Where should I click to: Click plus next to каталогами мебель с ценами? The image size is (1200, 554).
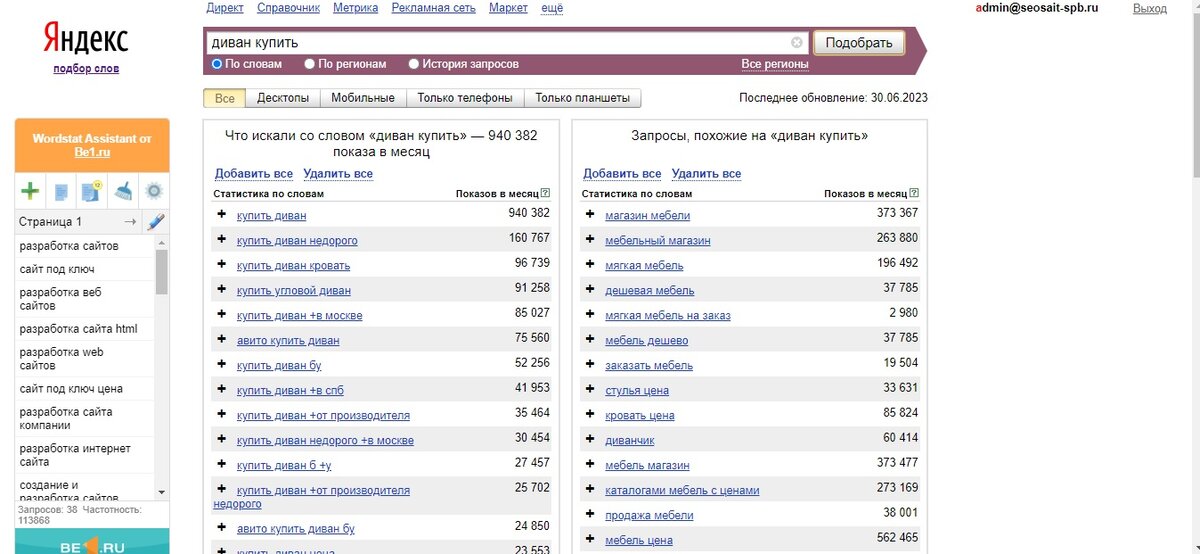click(x=590, y=490)
